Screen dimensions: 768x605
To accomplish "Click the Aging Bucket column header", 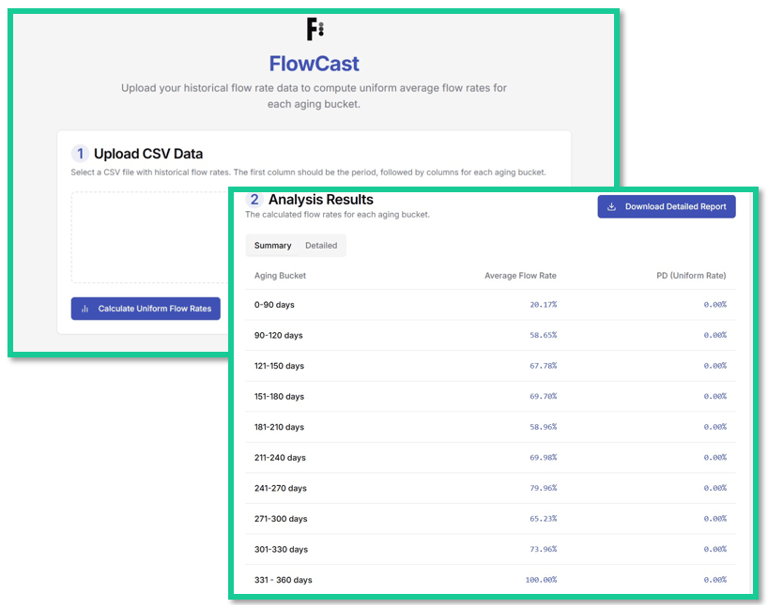I will tap(280, 275).
